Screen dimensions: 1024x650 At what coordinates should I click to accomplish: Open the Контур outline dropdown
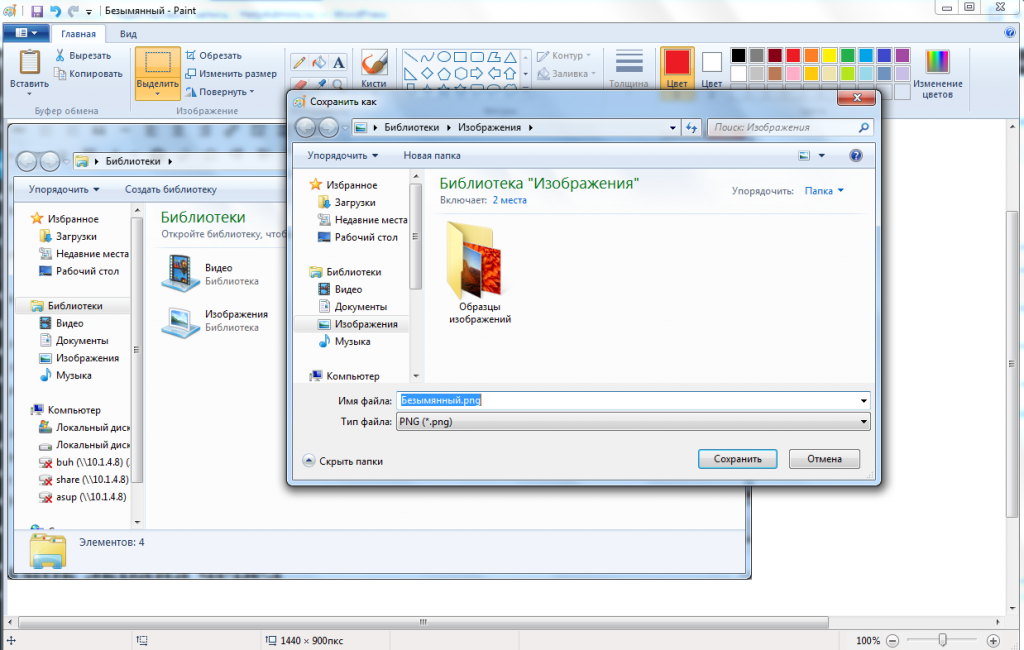(x=564, y=56)
